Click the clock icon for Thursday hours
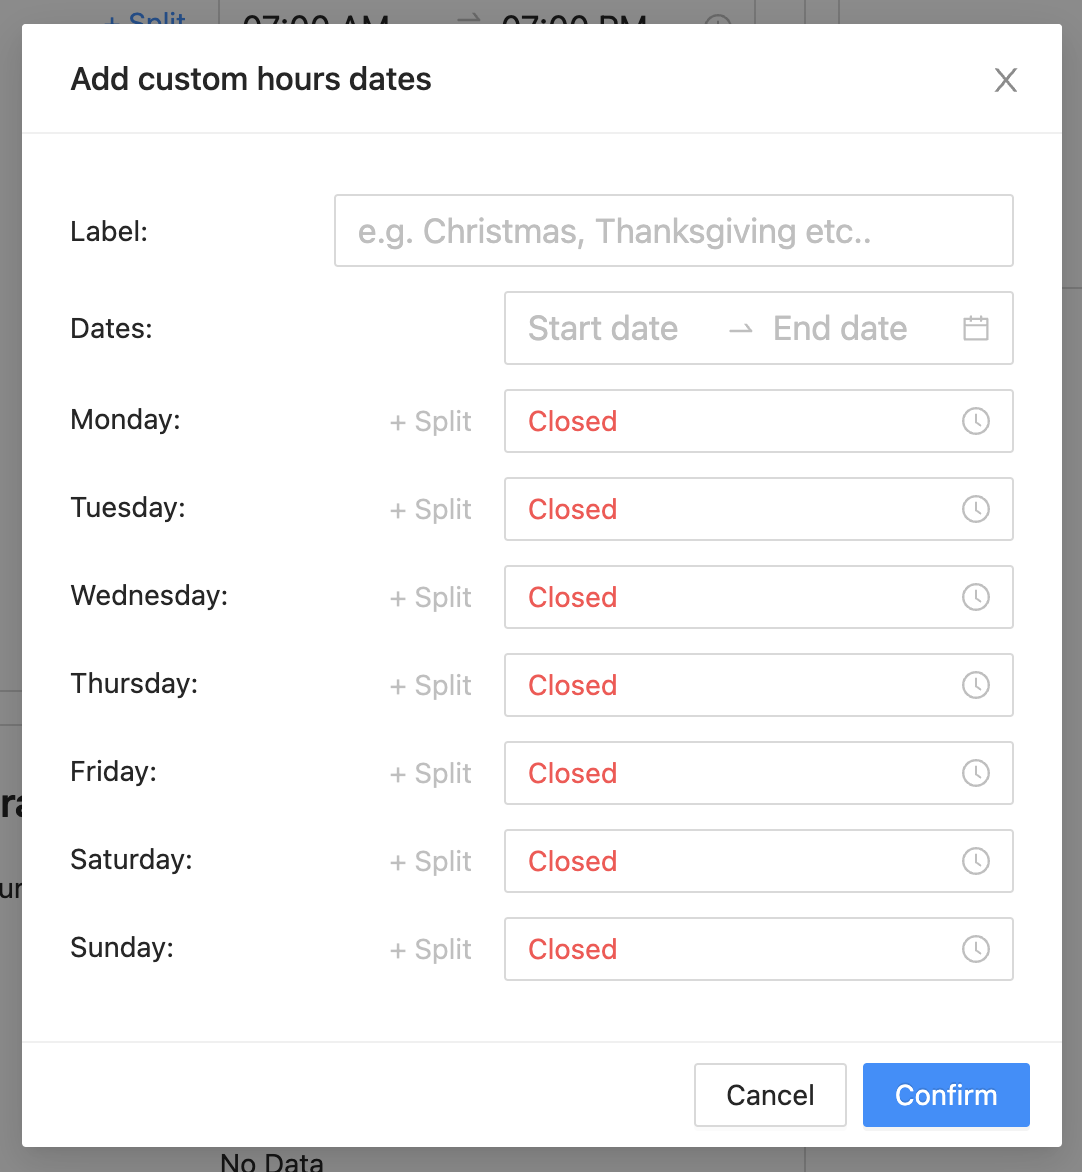This screenshot has width=1082, height=1172. (975, 685)
